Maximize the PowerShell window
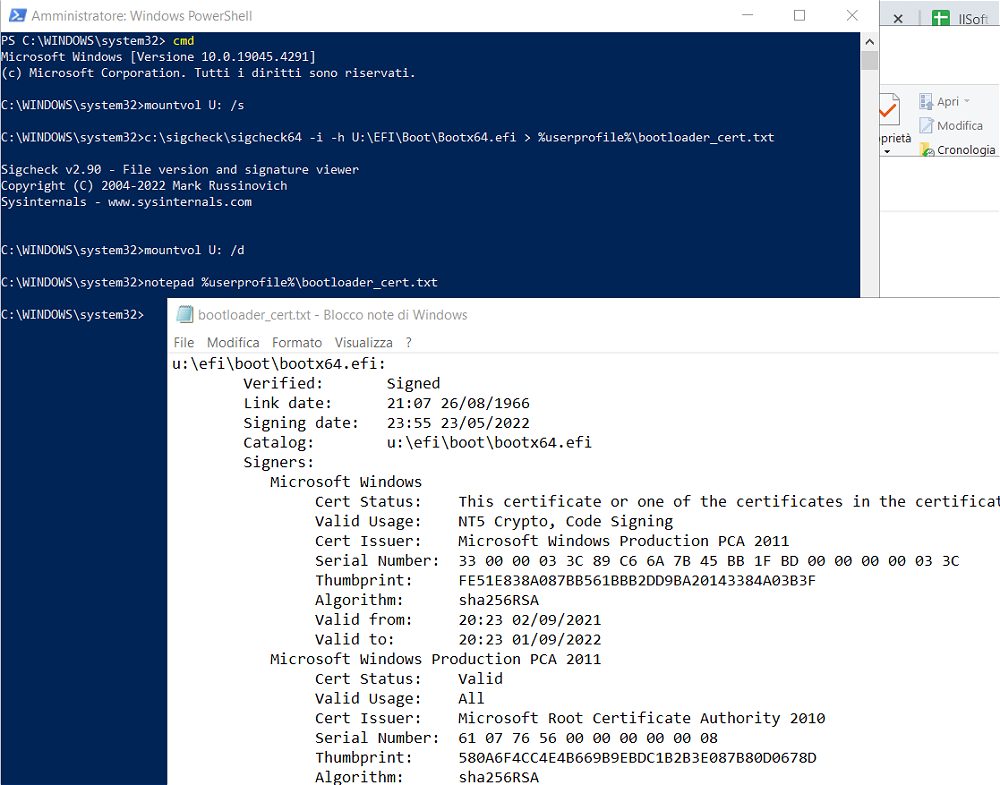This screenshot has height=785, width=1000. 799,16
